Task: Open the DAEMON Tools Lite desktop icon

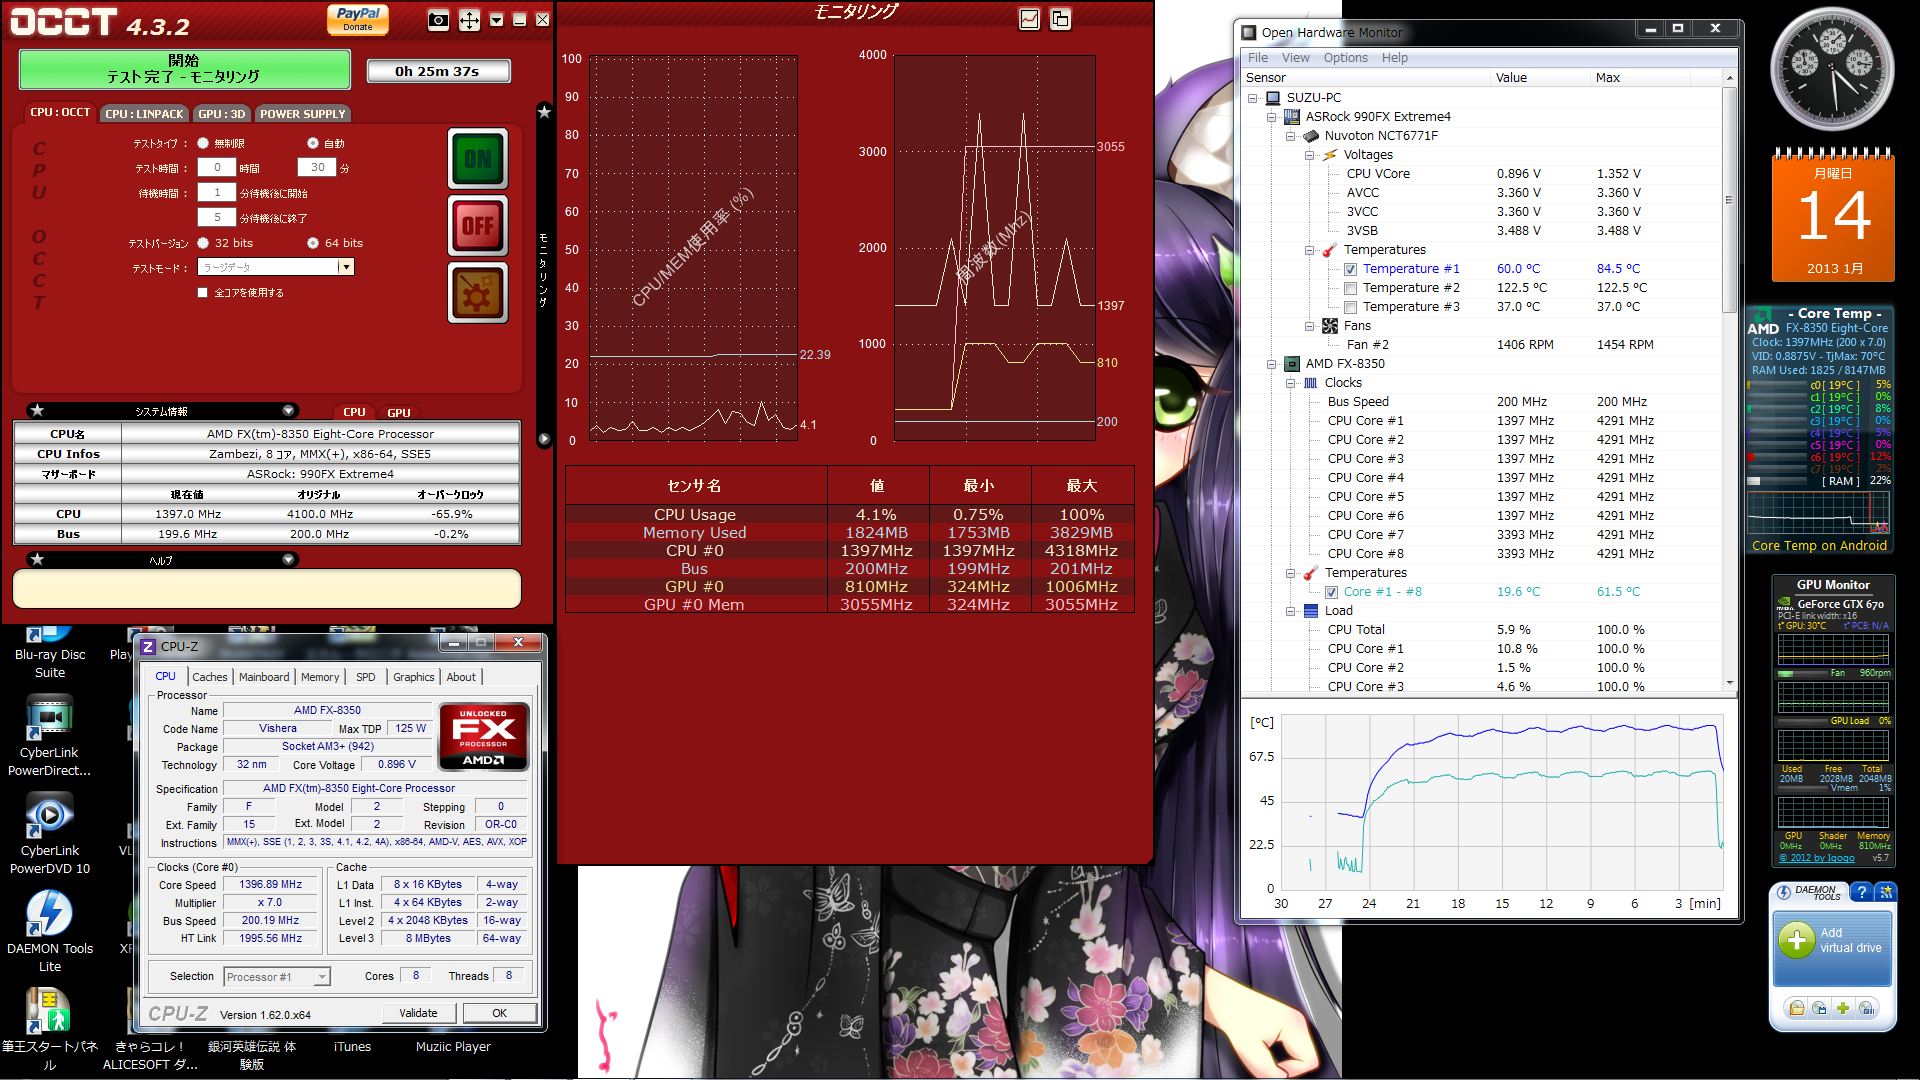Action: coord(50,933)
